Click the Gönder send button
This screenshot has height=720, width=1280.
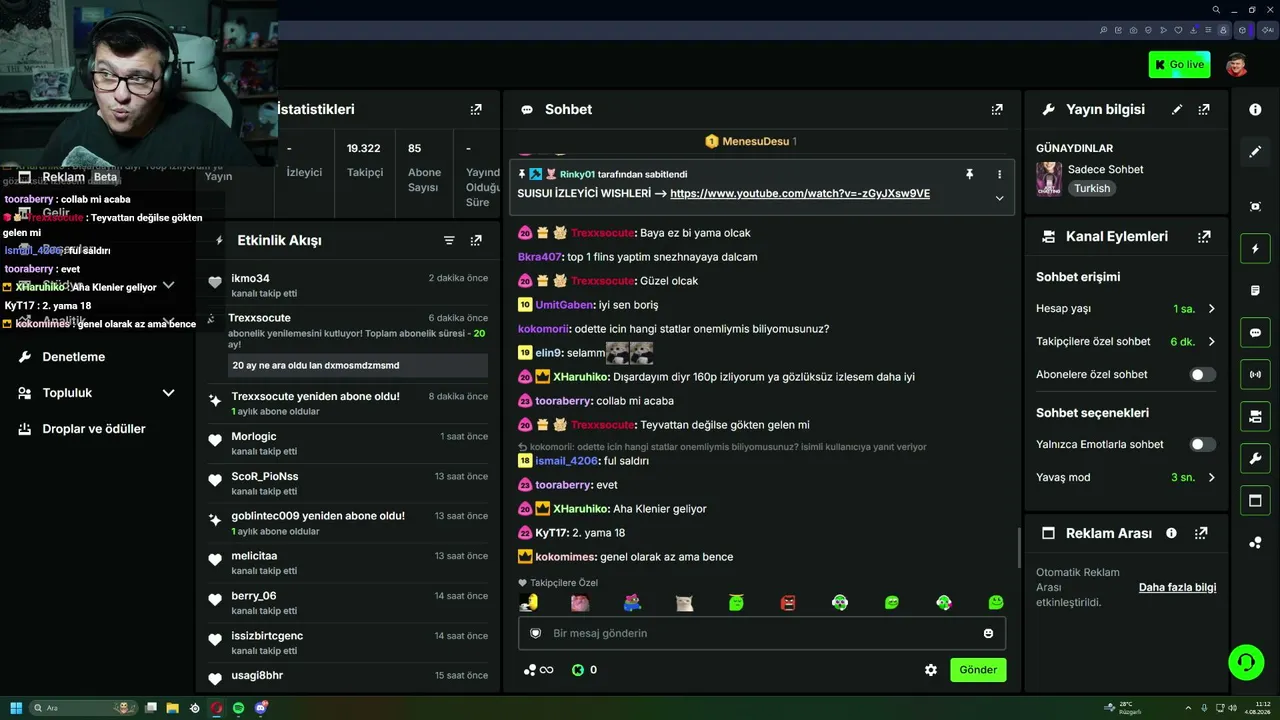tap(978, 670)
